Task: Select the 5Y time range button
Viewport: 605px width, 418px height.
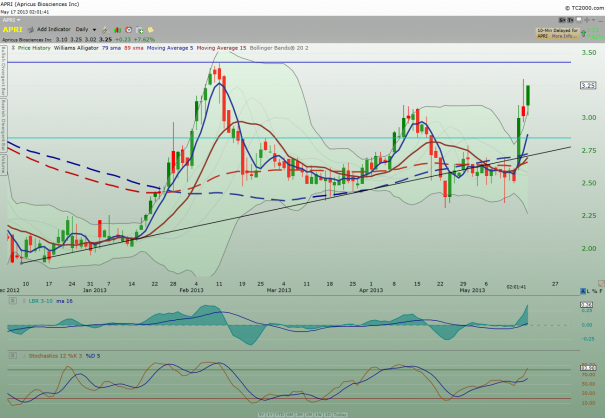Action: click(x=261, y=415)
